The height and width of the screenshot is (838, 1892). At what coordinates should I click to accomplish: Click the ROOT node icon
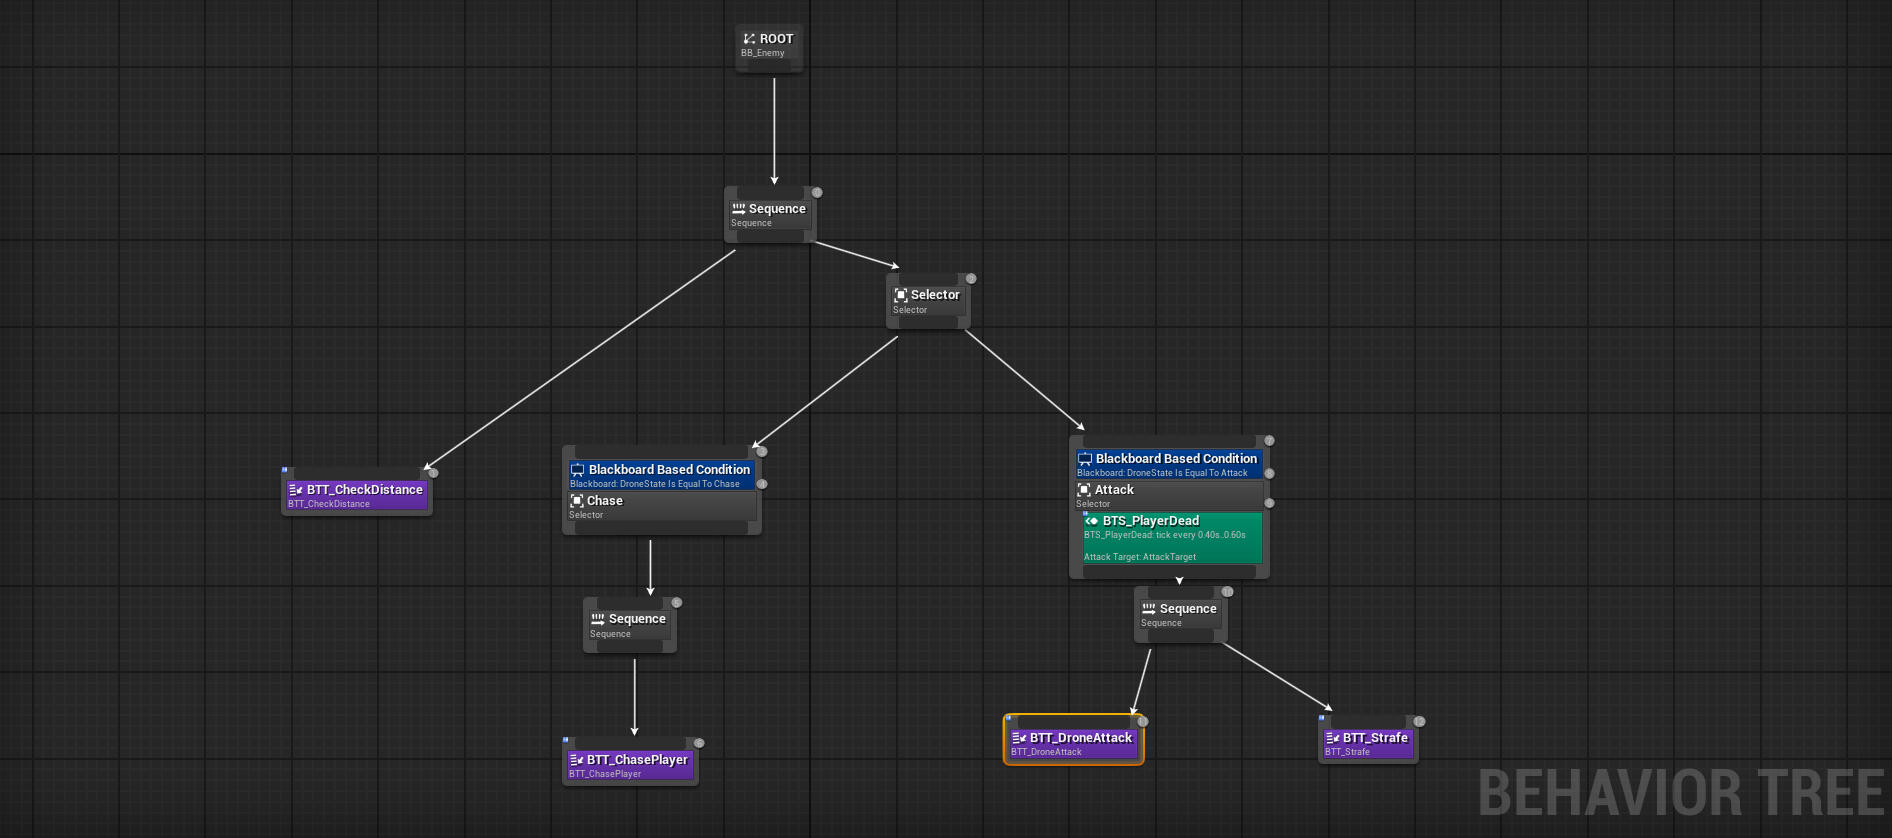pyautogui.click(x=749, y=39)
